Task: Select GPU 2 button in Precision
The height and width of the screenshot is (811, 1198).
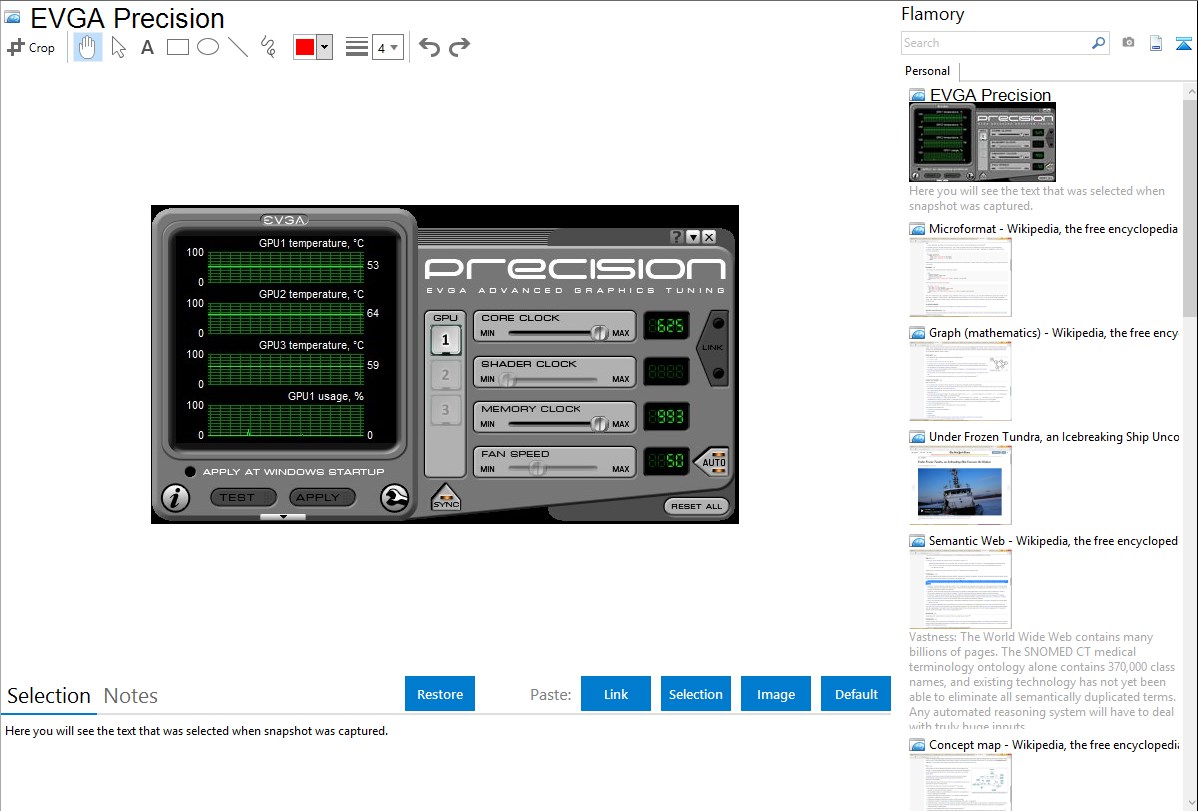Action: pos(445,375)
